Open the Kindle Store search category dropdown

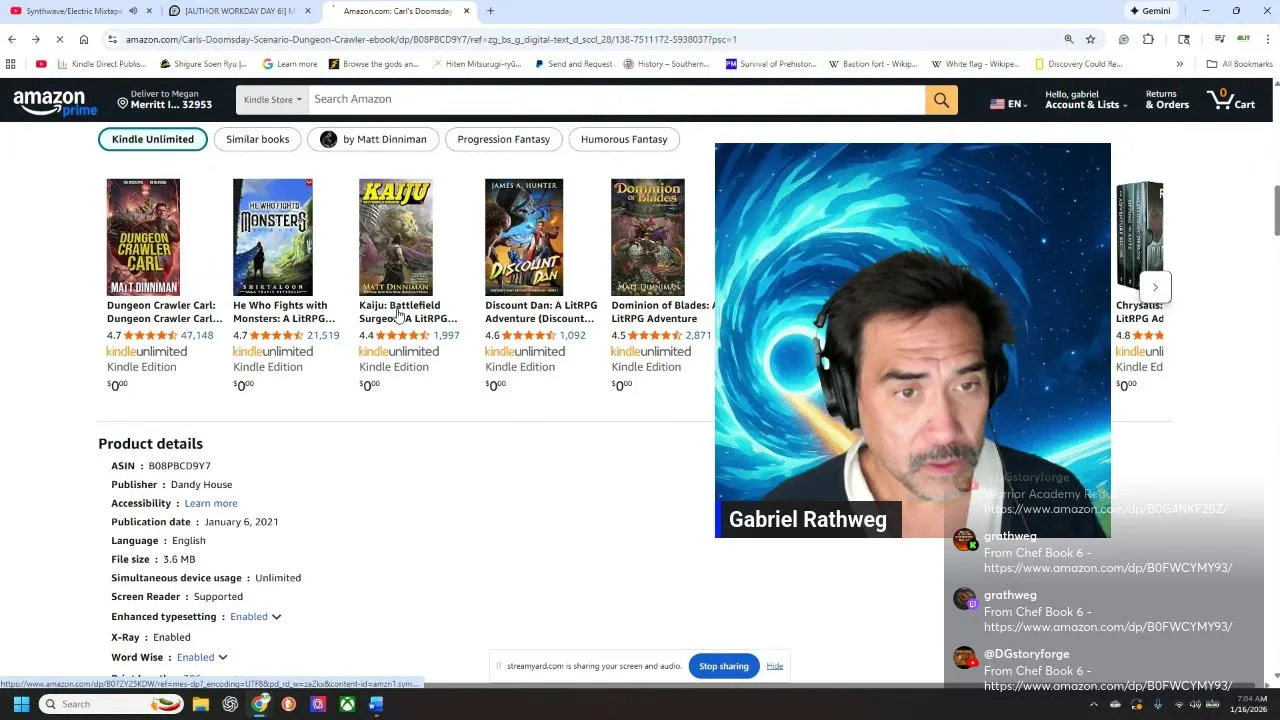272,99
